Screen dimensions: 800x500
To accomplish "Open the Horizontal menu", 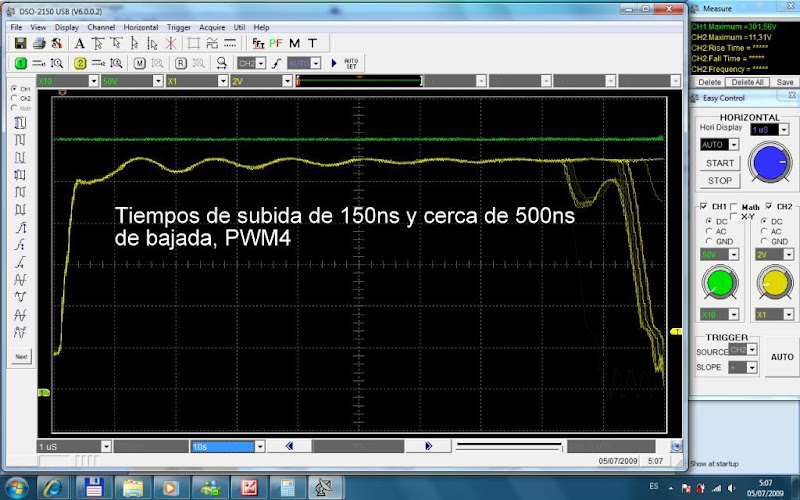I will click(x=141, y=27).
